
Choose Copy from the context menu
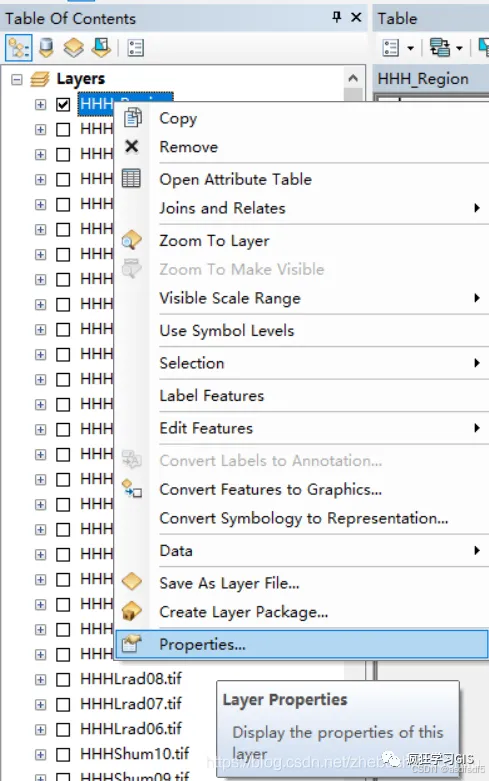coord(301,119)
